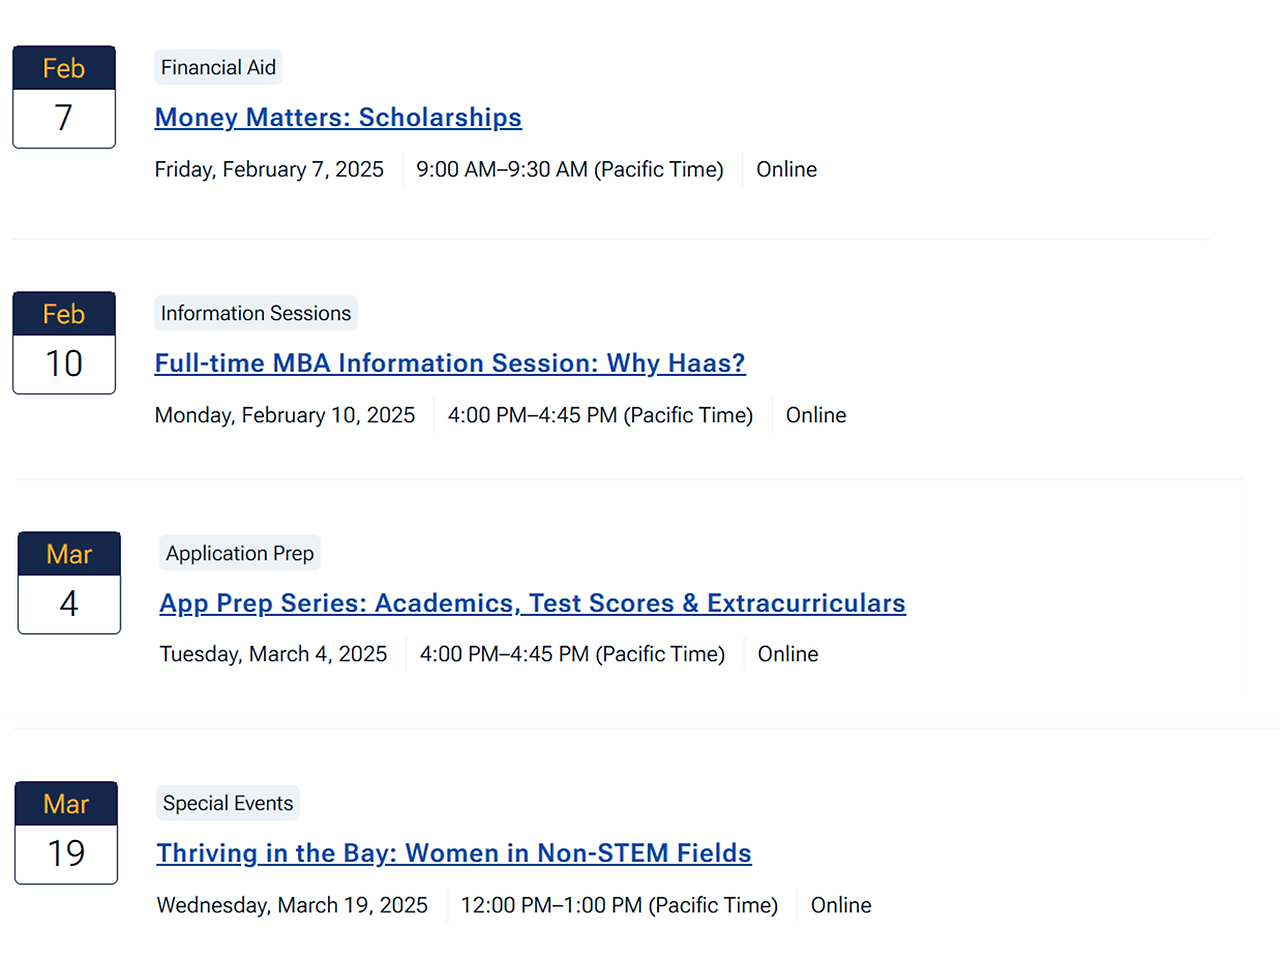Click the Mar 19 calendar date badge
Image resolution: width=1280 pixels, height=958 pixels.
tap(66, 833)
